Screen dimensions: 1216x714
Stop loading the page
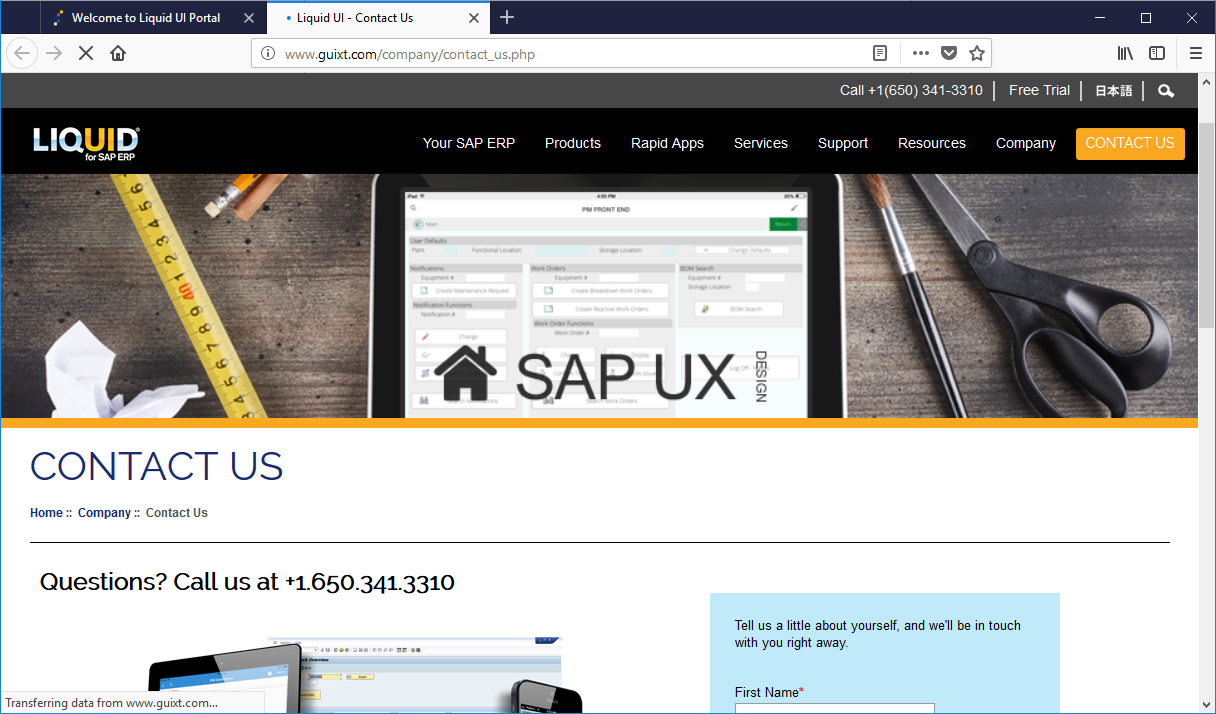coord(86,53)
